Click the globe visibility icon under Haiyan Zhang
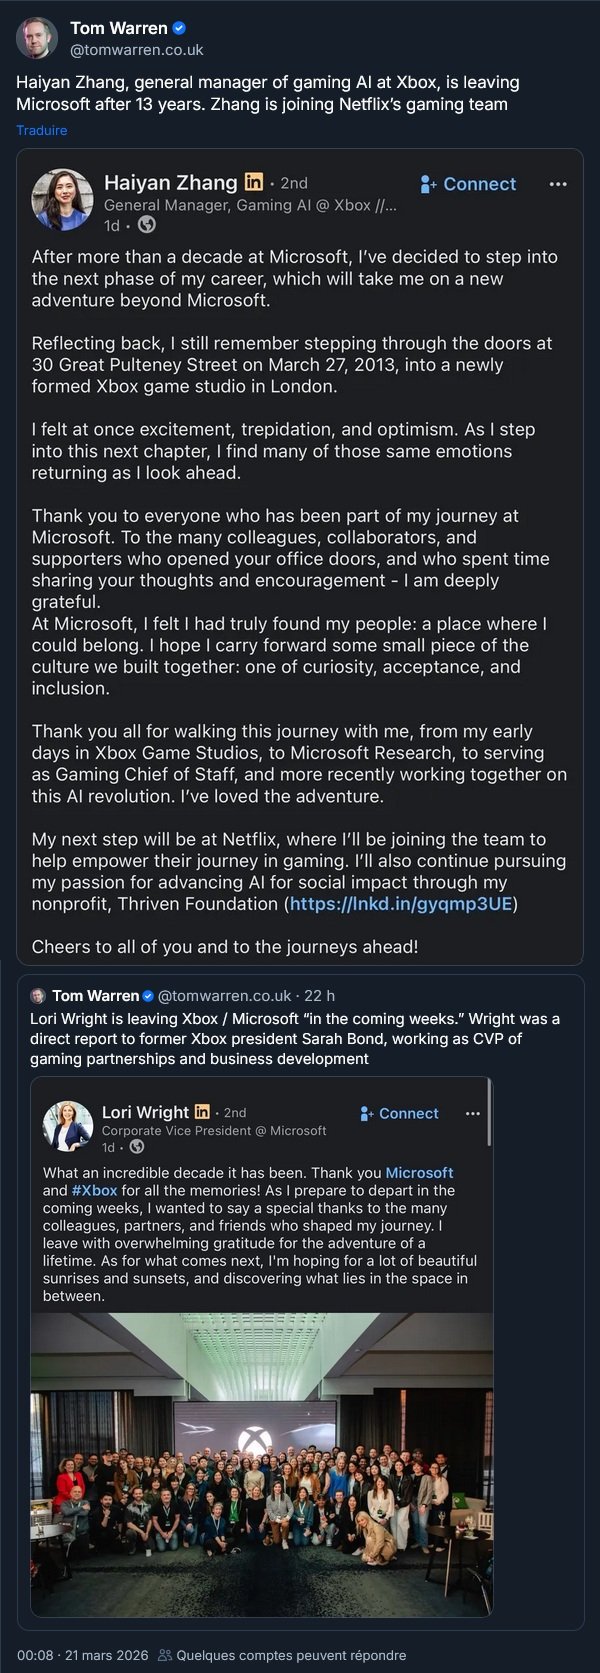Image resolution: width=600 pixels, height=1673 pixels. point(147,224)
